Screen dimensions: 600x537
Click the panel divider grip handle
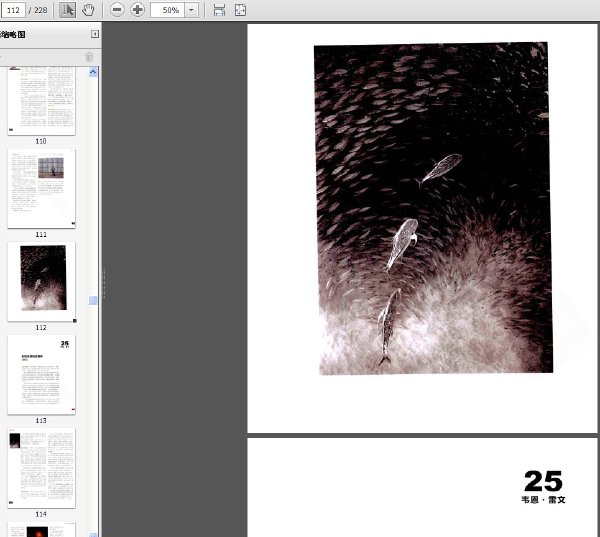pyautogui.click(x=103, y=283)
